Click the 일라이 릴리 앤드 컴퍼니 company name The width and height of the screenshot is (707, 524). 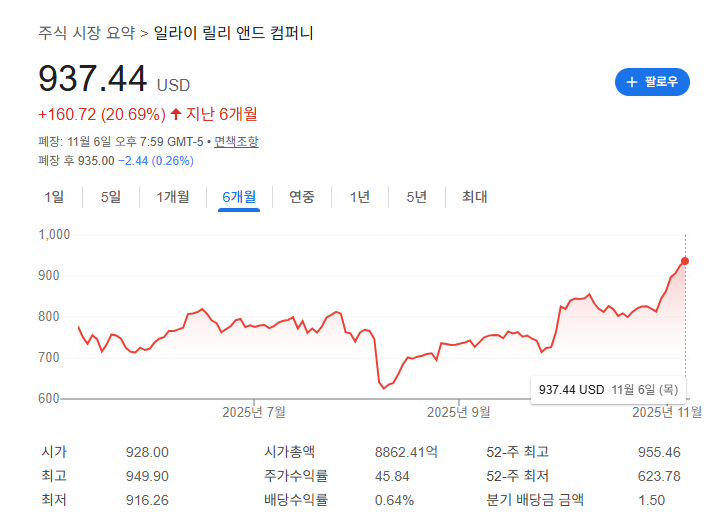[x=234, y=33]
